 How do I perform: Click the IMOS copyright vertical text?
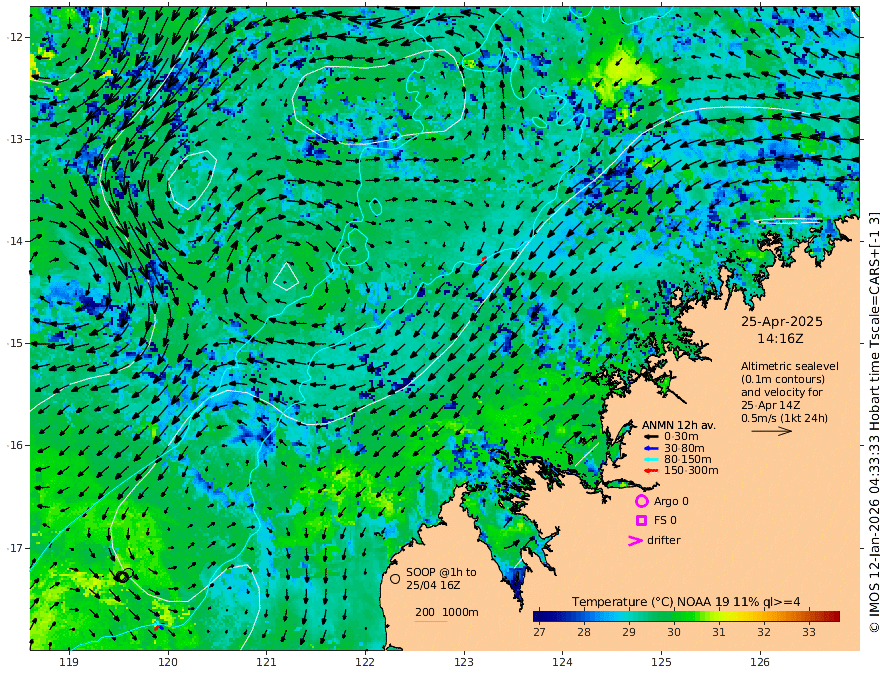[873, 422]
